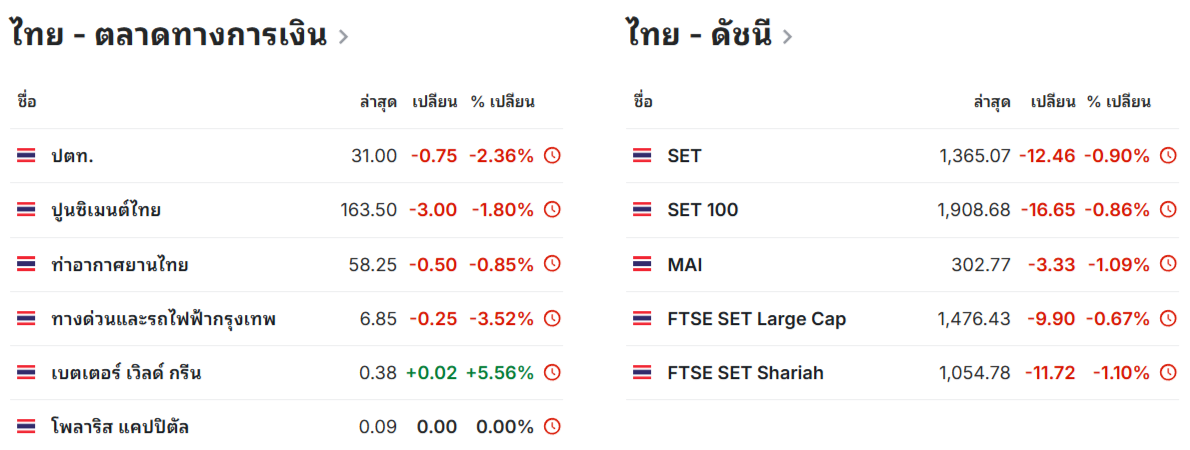Click the clock icon in the เบตเตอร์ เวิลด์ กรีน row
1190x450 pixels.
552,373
